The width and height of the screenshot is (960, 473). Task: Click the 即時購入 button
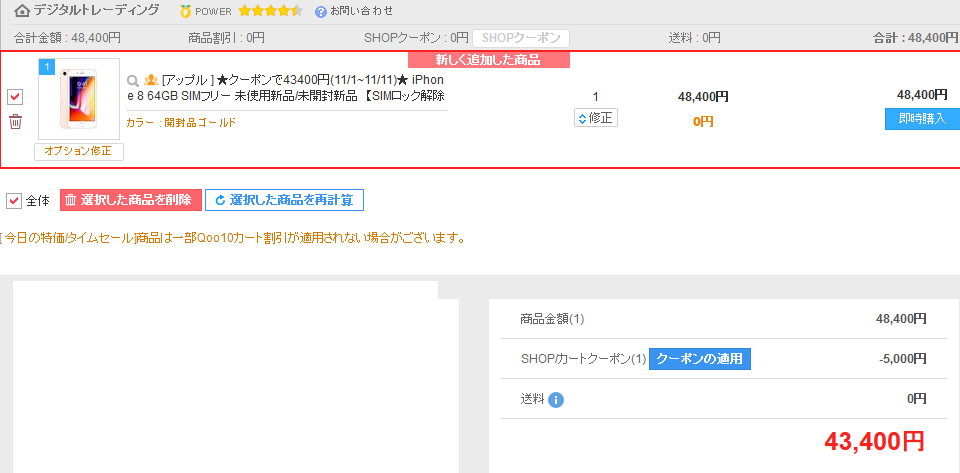pyautogui.click(x=922, y=119)
